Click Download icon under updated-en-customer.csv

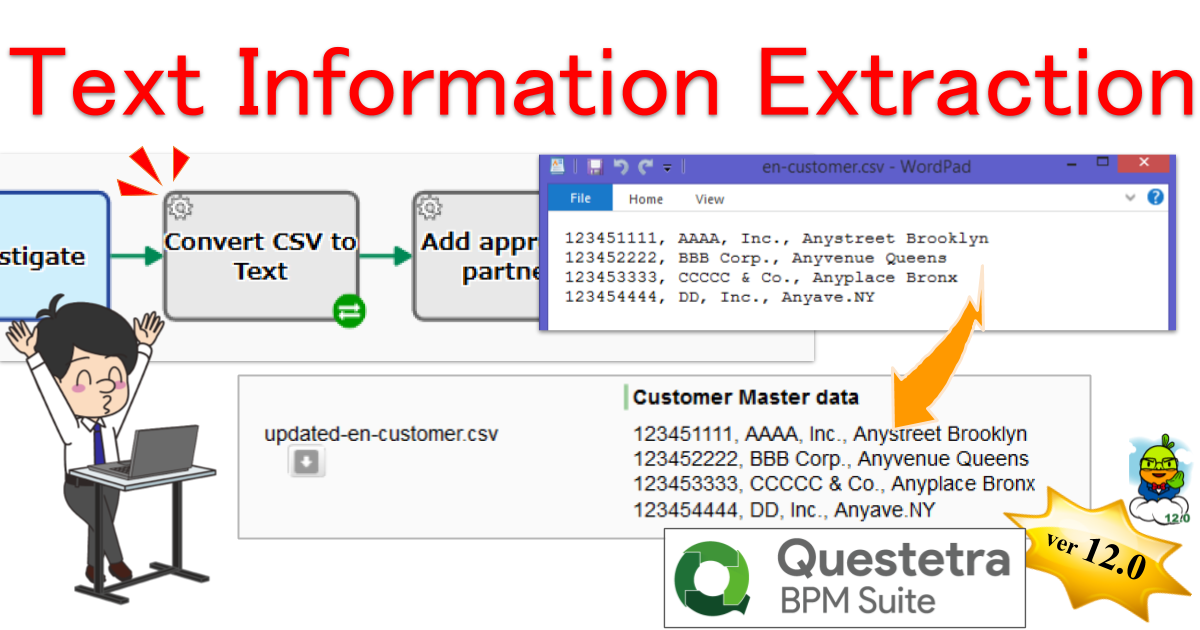pyautogui.click(x=307, y=461)
